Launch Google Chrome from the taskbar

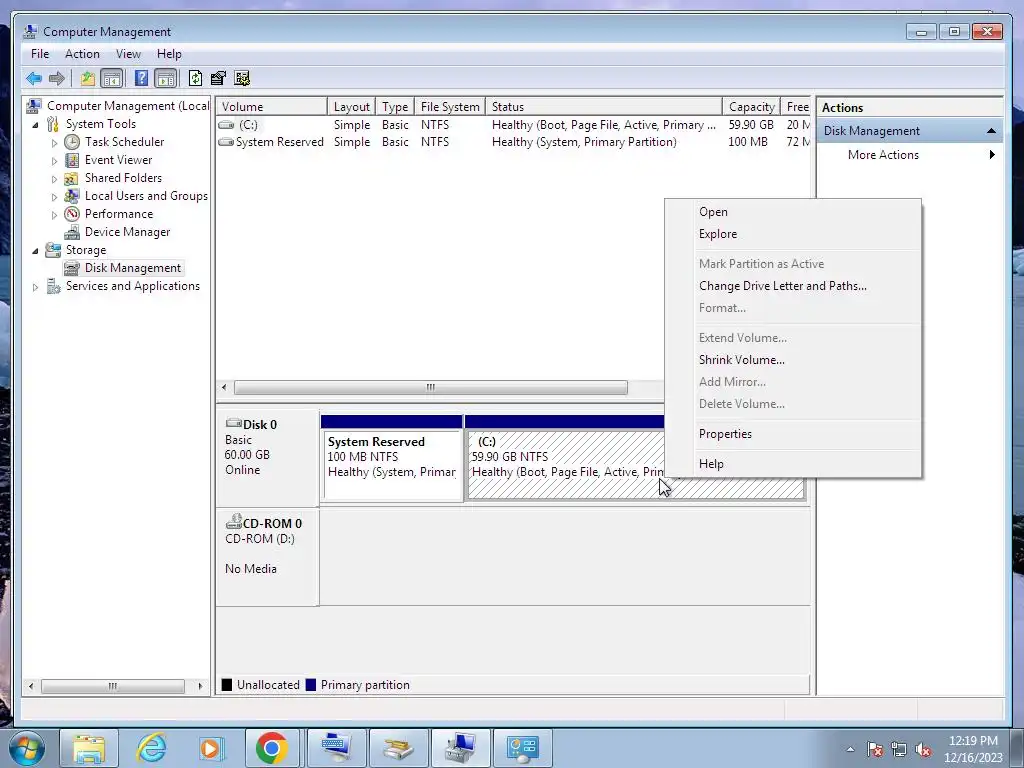tap(272, 748)
